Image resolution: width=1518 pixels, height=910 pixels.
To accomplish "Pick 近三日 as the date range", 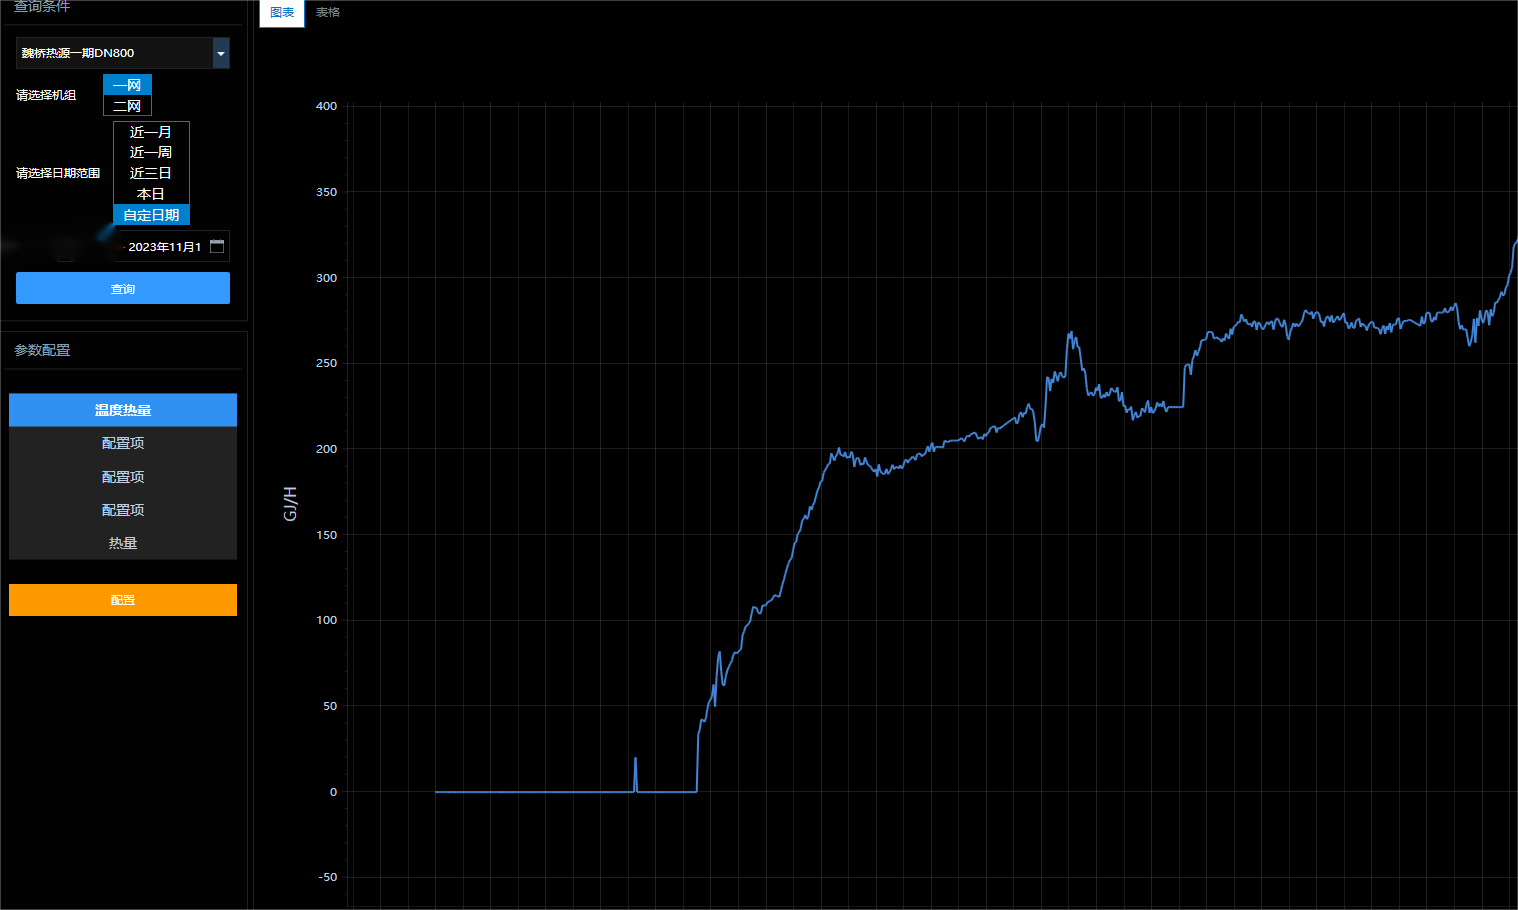I will click(x=151, y=173).
